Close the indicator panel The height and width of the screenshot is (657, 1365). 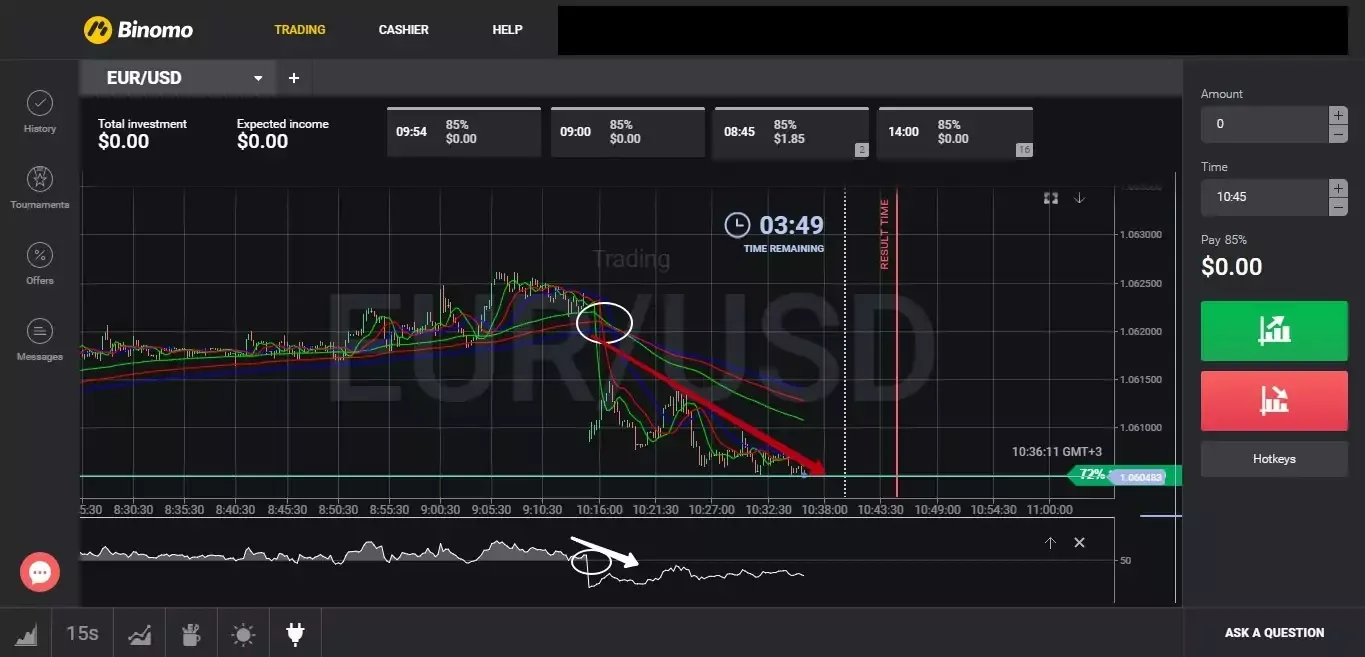(1079, 542)
